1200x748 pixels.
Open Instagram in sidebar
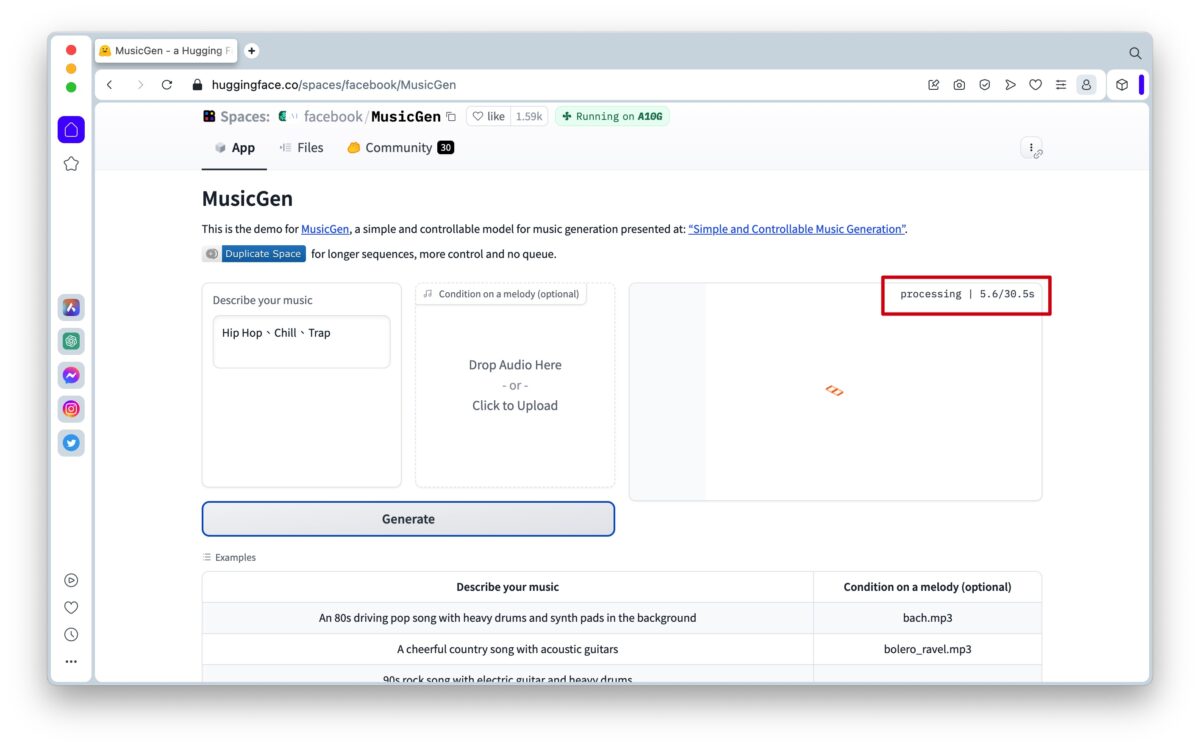pyautogui.click(x=71, y=409)
